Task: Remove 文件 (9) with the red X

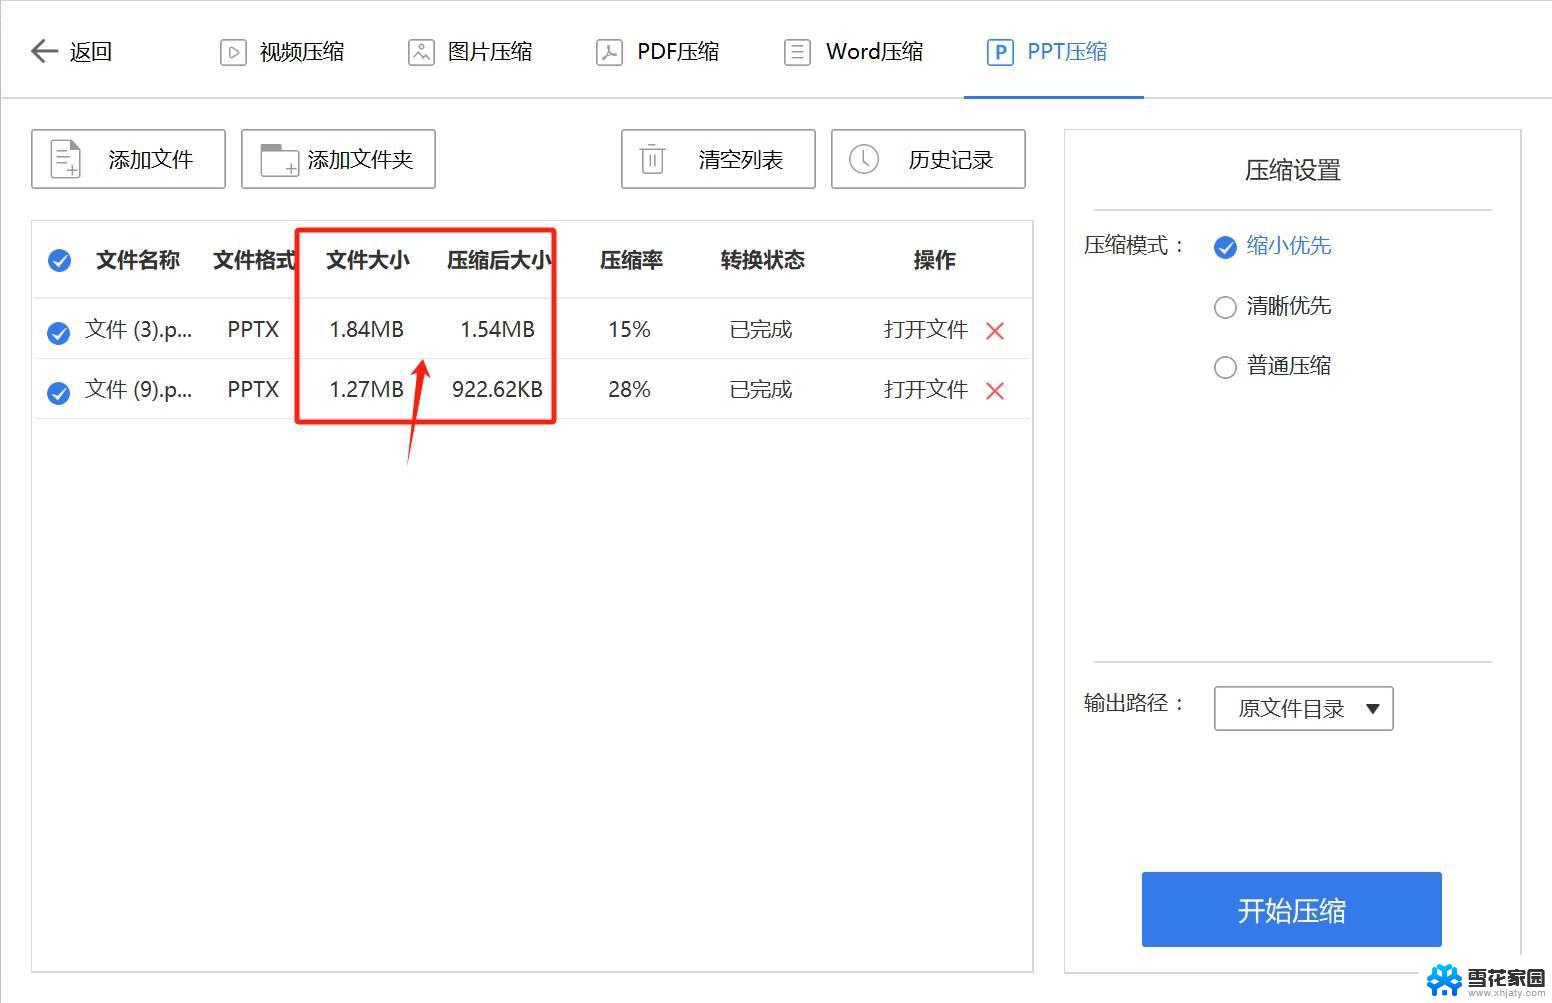Action: 995,391
